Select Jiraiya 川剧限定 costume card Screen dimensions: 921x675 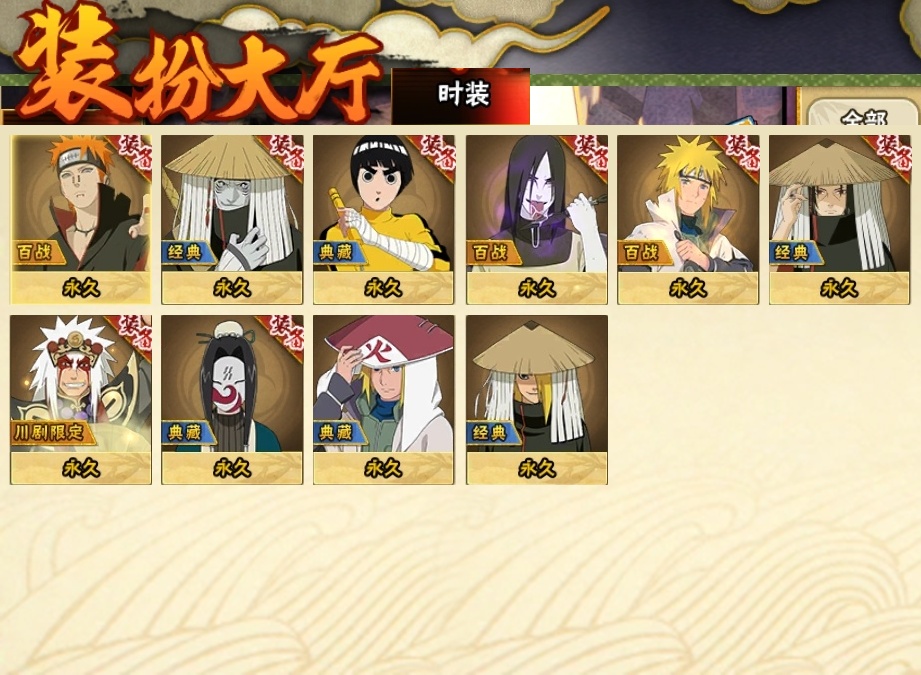tap(81, 399)
